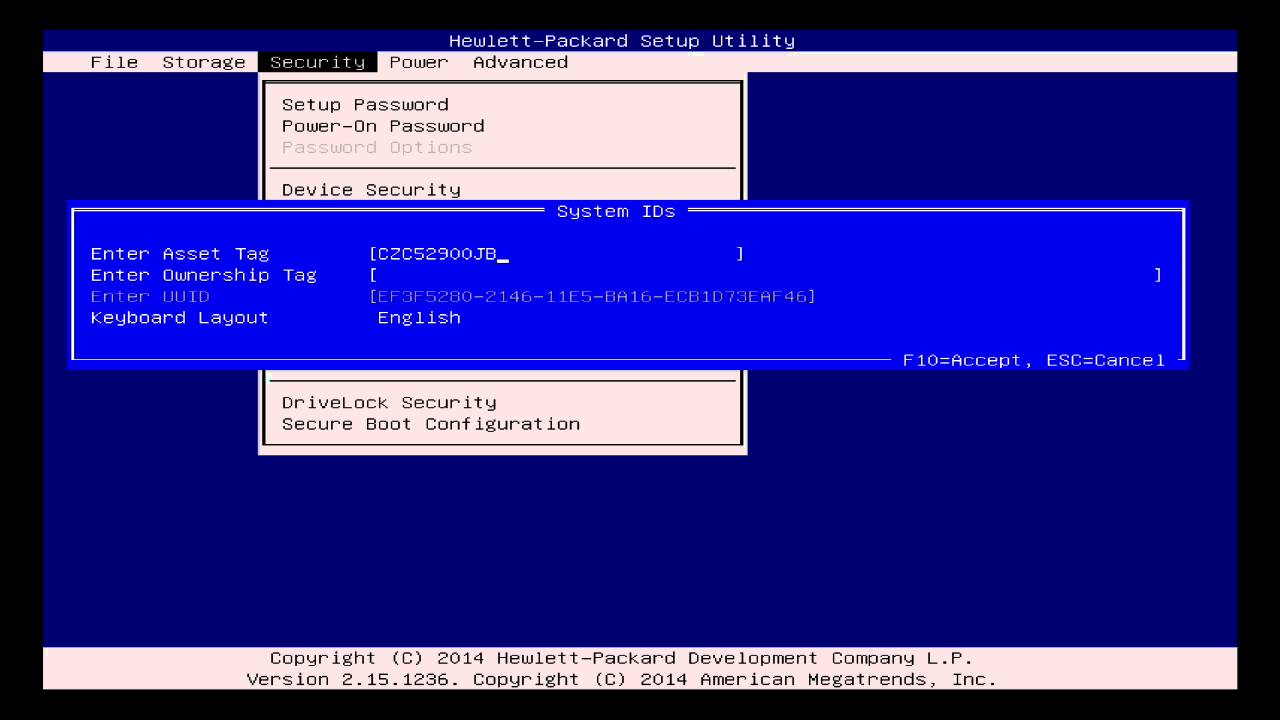Click the Keyboard Layout label
The image size is (1280, 720).
[x=180, y=318]
